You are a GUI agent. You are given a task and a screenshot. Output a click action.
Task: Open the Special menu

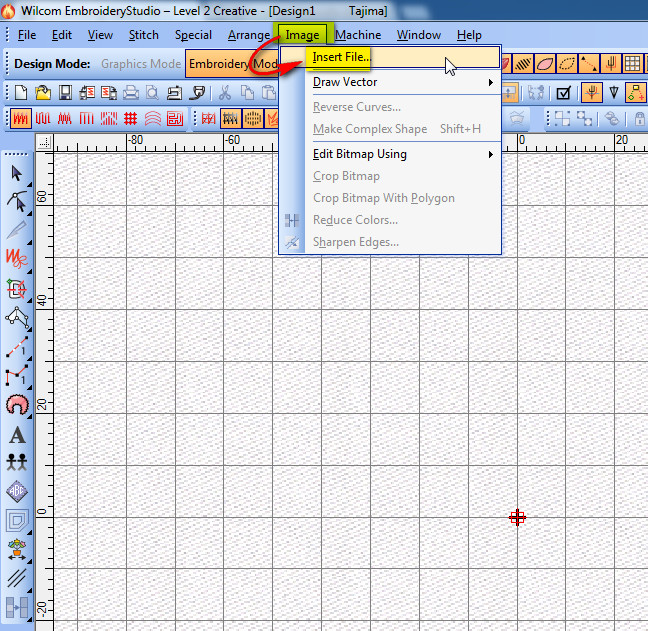(193, 35)
